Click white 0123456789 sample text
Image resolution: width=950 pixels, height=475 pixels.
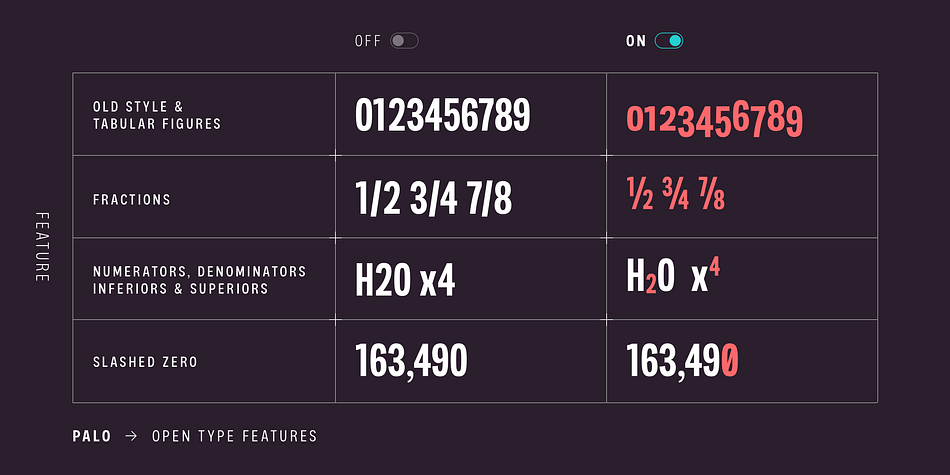point(442,115)
